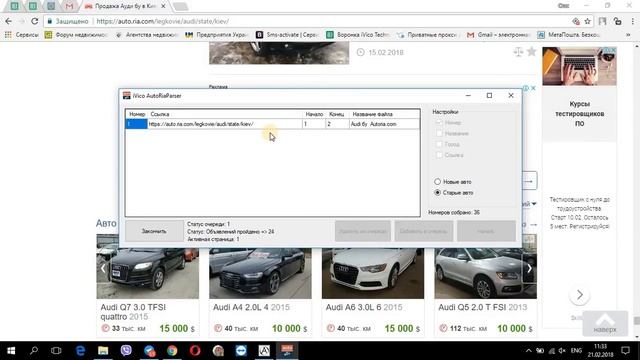Click the Удалить из очереди button
The width and height of the screenshot is (640, 360).
pos(363,231)
